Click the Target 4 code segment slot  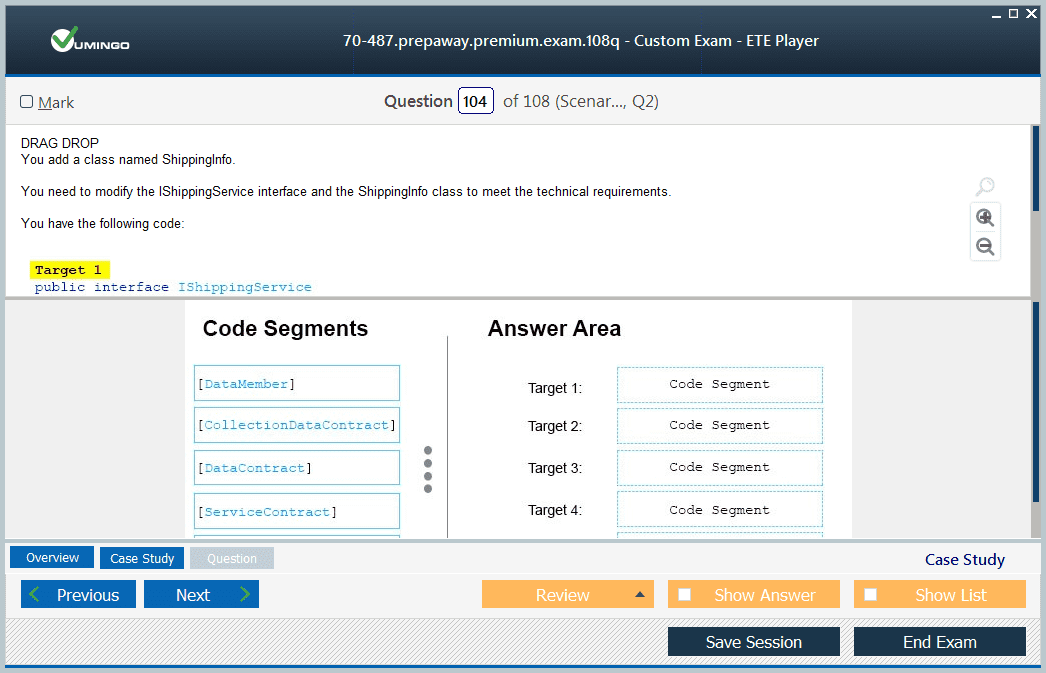pyautogui.click(x=720, y=510)
